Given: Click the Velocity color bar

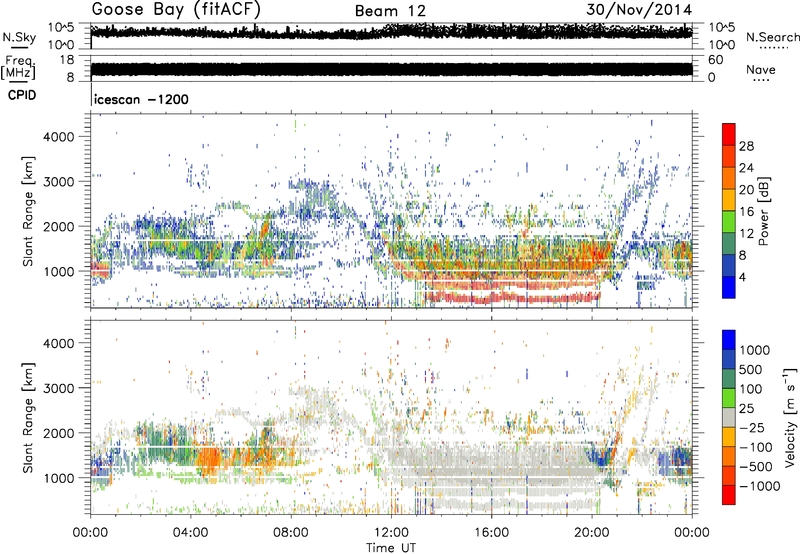Looking at the screenshot, I should pyautogui.click(x=729, y=417).
